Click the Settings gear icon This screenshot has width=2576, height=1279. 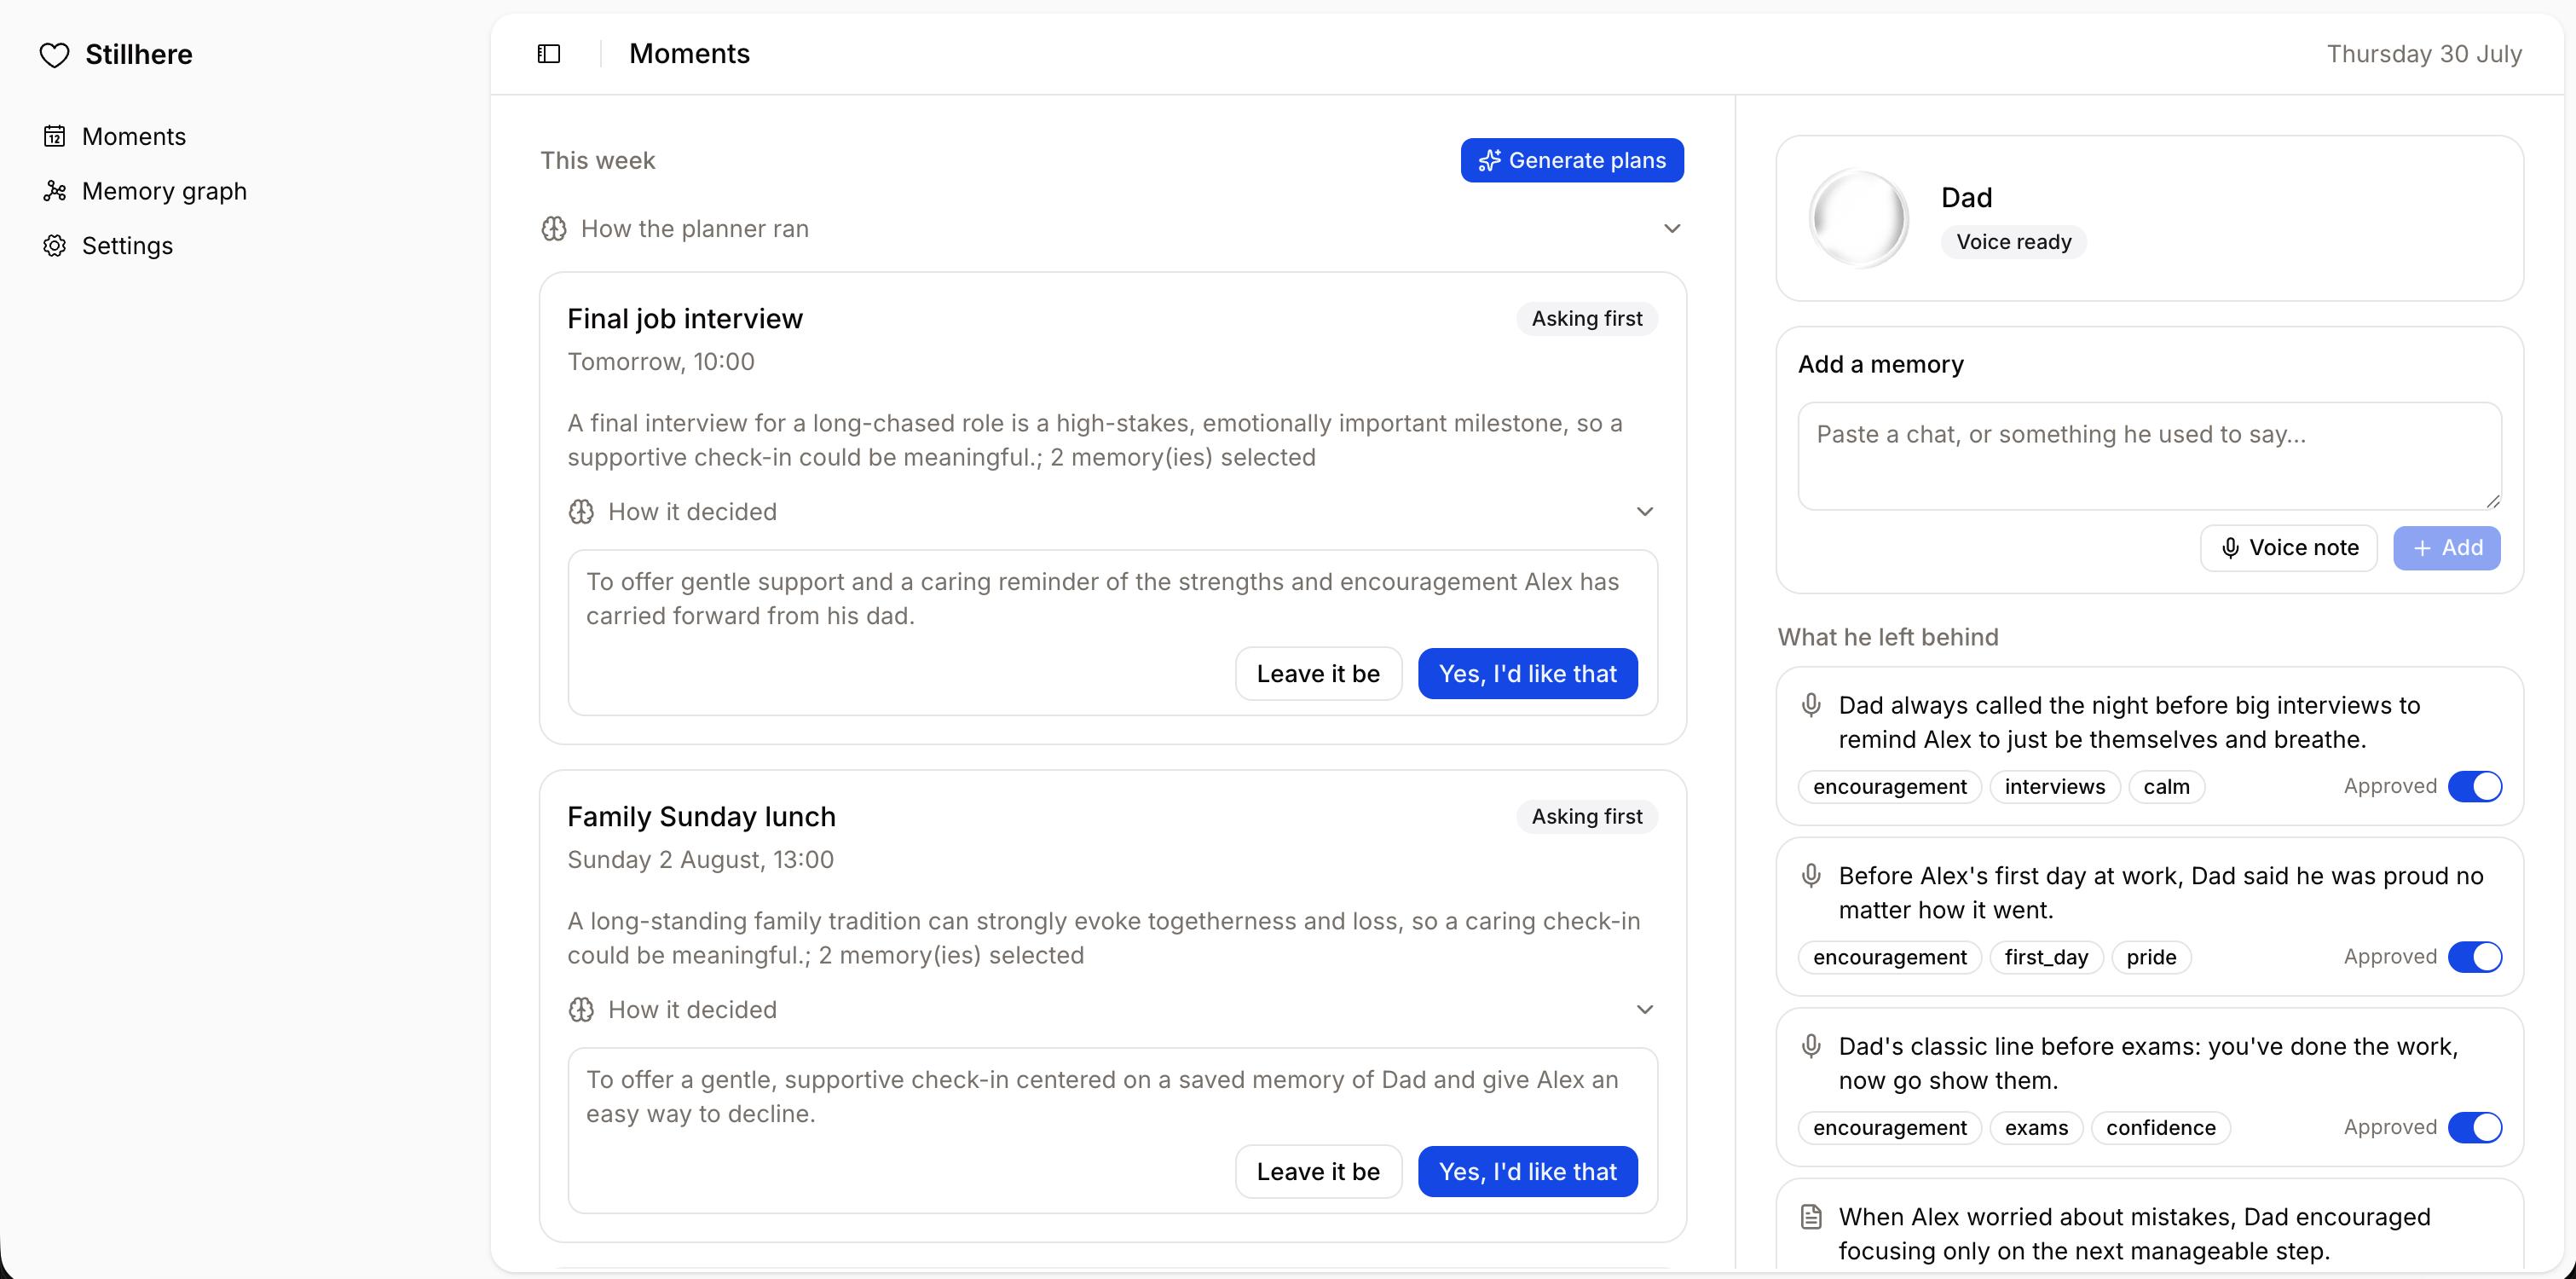[x=55, y=246]
